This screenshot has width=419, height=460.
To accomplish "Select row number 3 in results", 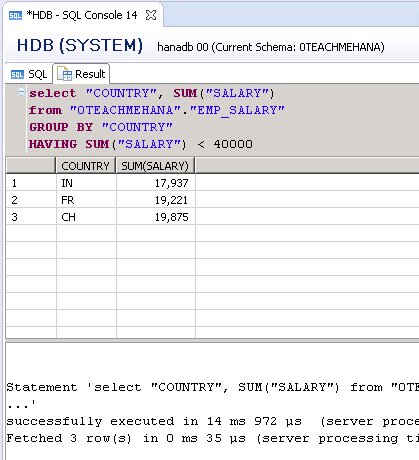I will pyautogui.click(x=31, y=217).
